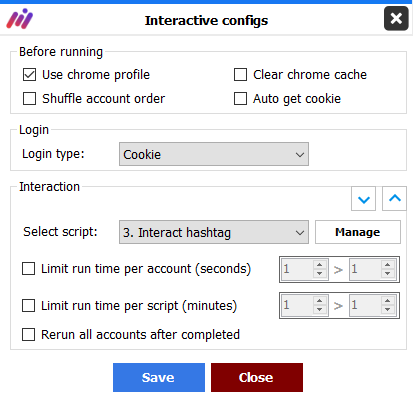Uncheck Use chrome profile
Viewport: 413px width, 401px height.
point(29,75)
